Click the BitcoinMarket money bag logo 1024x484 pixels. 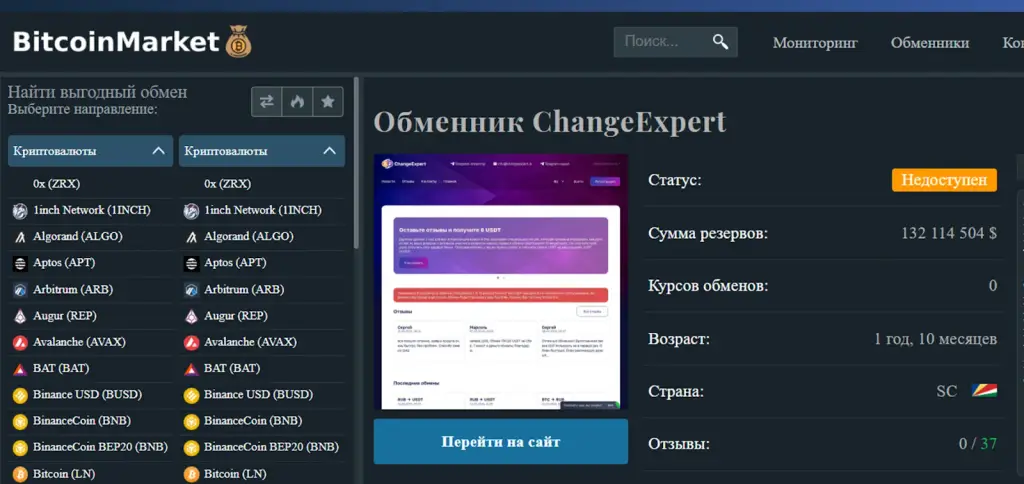tap(238, 41)
